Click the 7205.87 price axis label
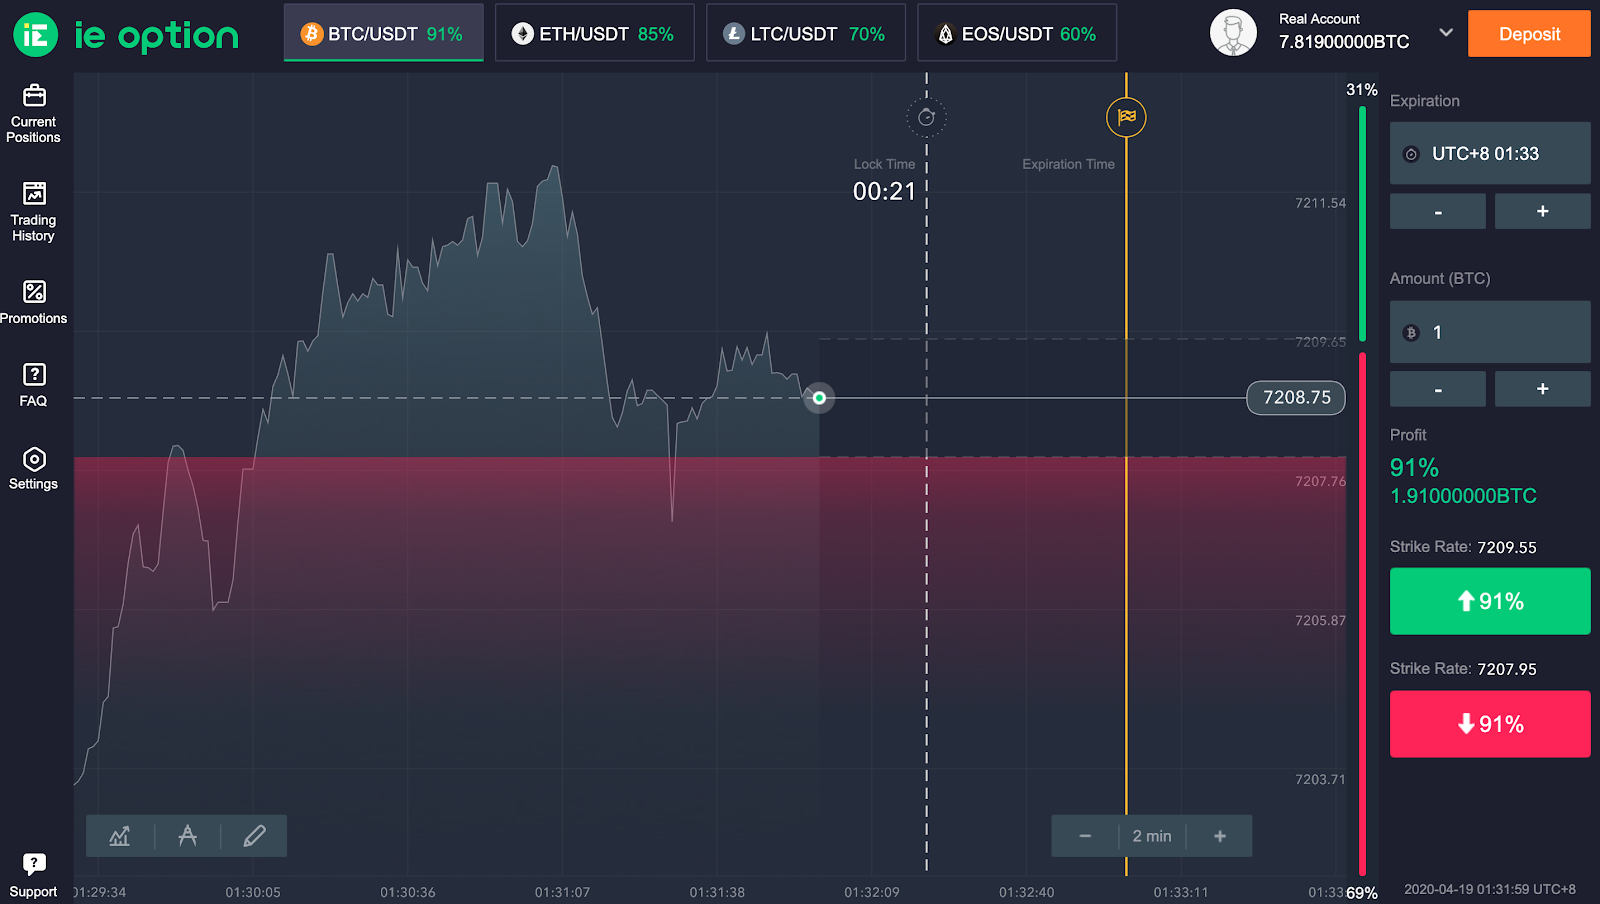 point(1320,620)
